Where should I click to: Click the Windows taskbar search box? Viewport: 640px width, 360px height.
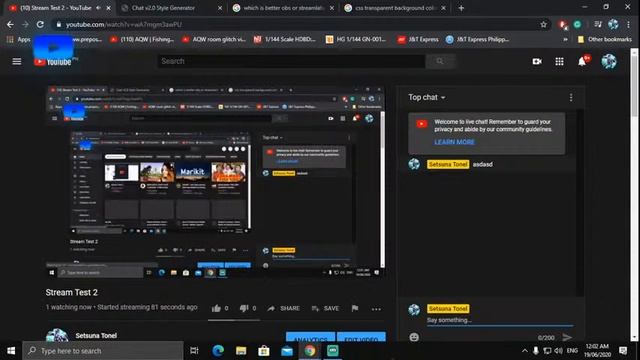click(x=102, y=351)
